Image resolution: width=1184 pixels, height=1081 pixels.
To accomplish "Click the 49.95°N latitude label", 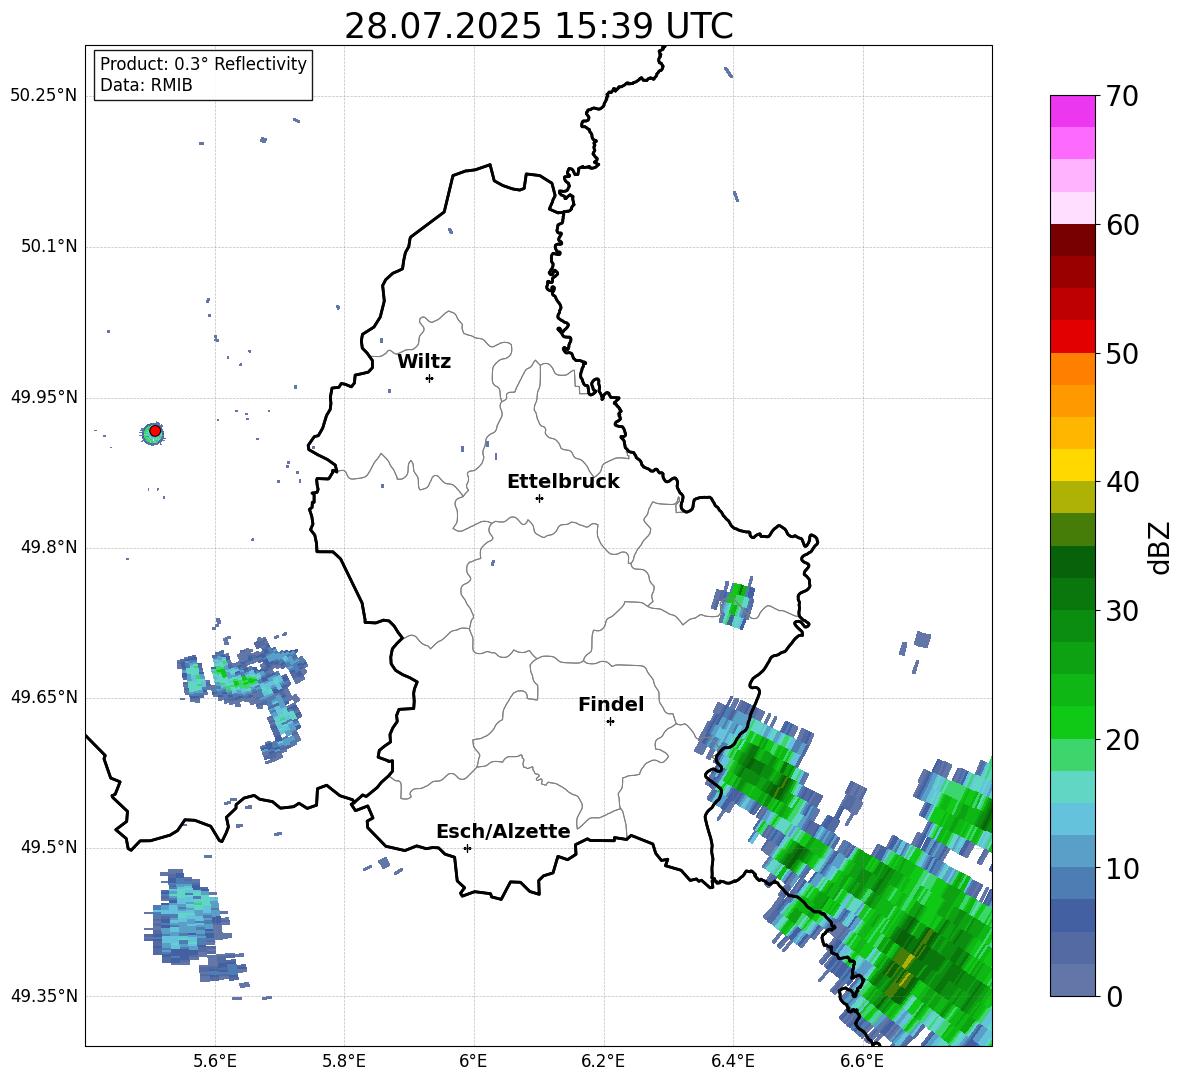I will (44, 397).
